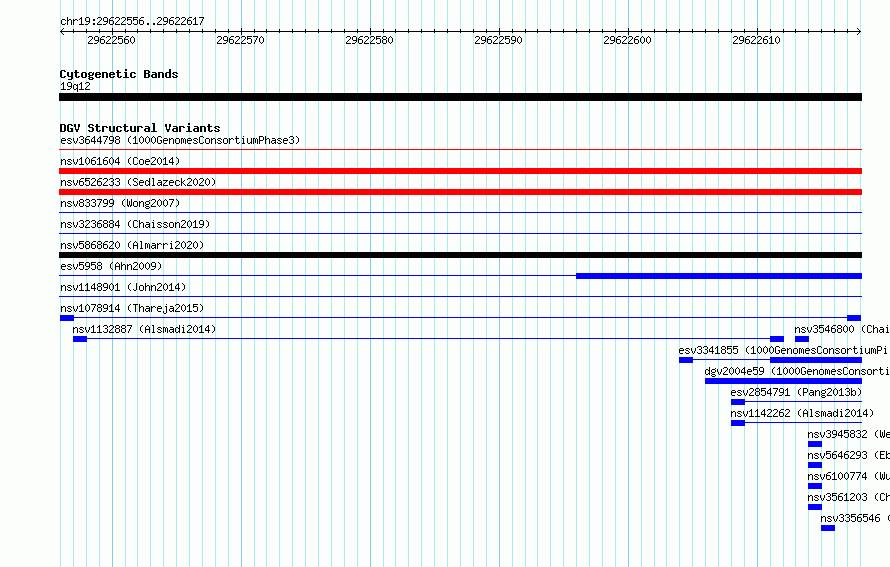Click ruler position 29622610
Screen dimensions: 890x567
tap(756, 40)
